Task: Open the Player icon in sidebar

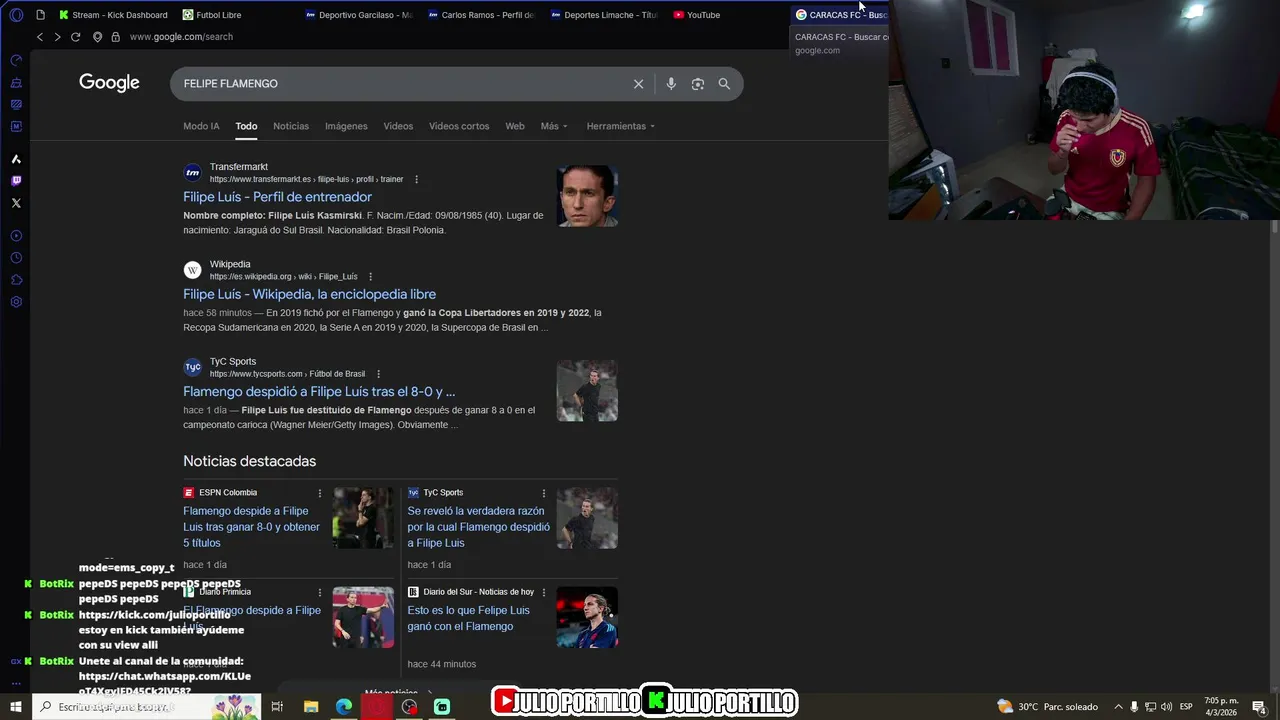Action: pos(16,236)
